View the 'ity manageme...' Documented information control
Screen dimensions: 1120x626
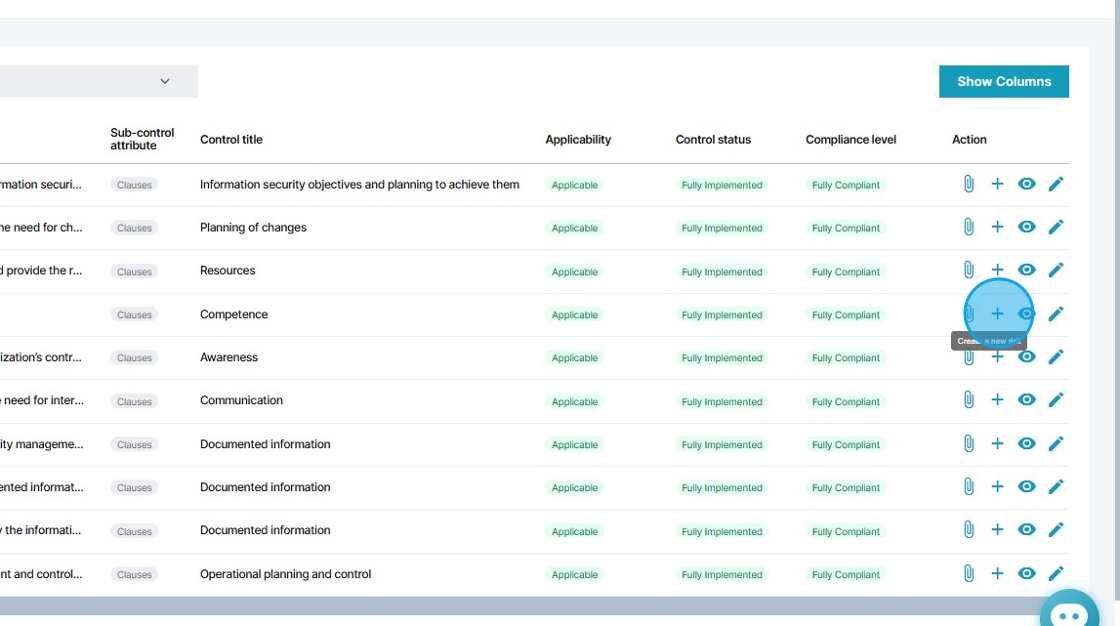[1026, 444]
